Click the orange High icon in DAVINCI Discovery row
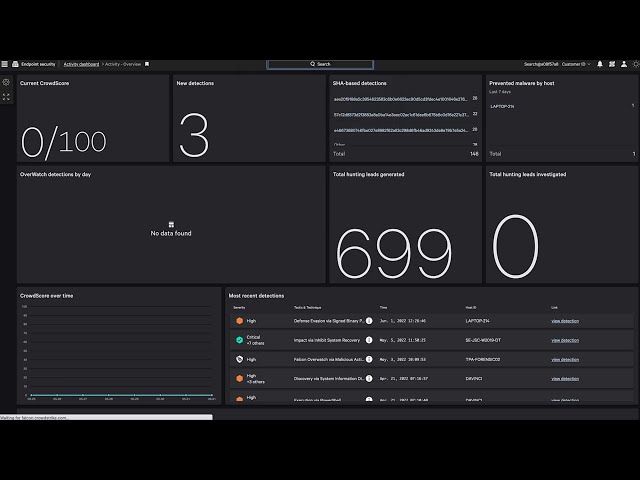This screenshot has width=640, height=480. pos(240,378)
